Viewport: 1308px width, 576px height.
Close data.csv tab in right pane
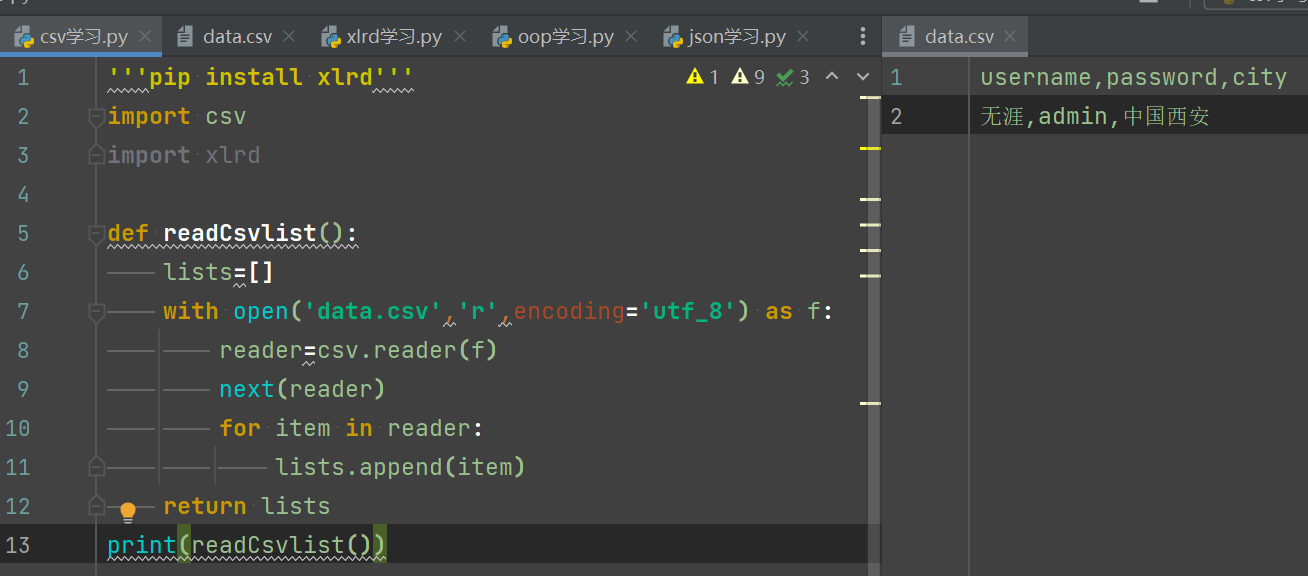click(x=1011, y=37)
